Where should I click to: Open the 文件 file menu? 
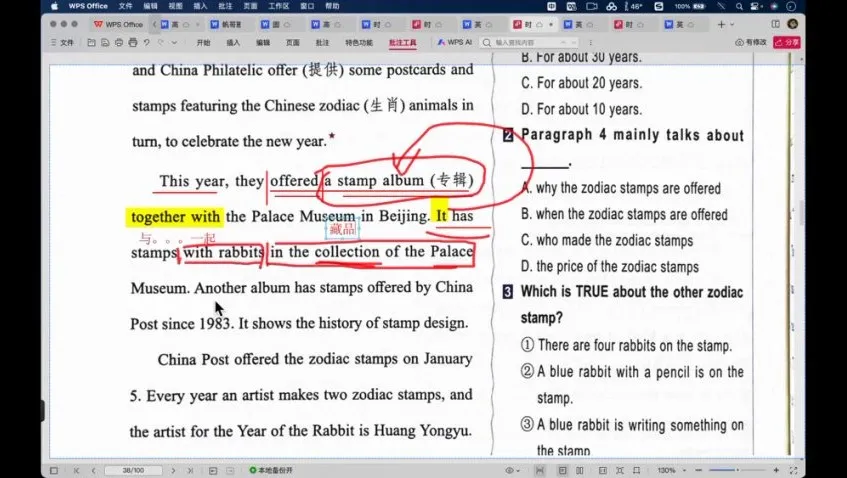[x=61, y=43]
